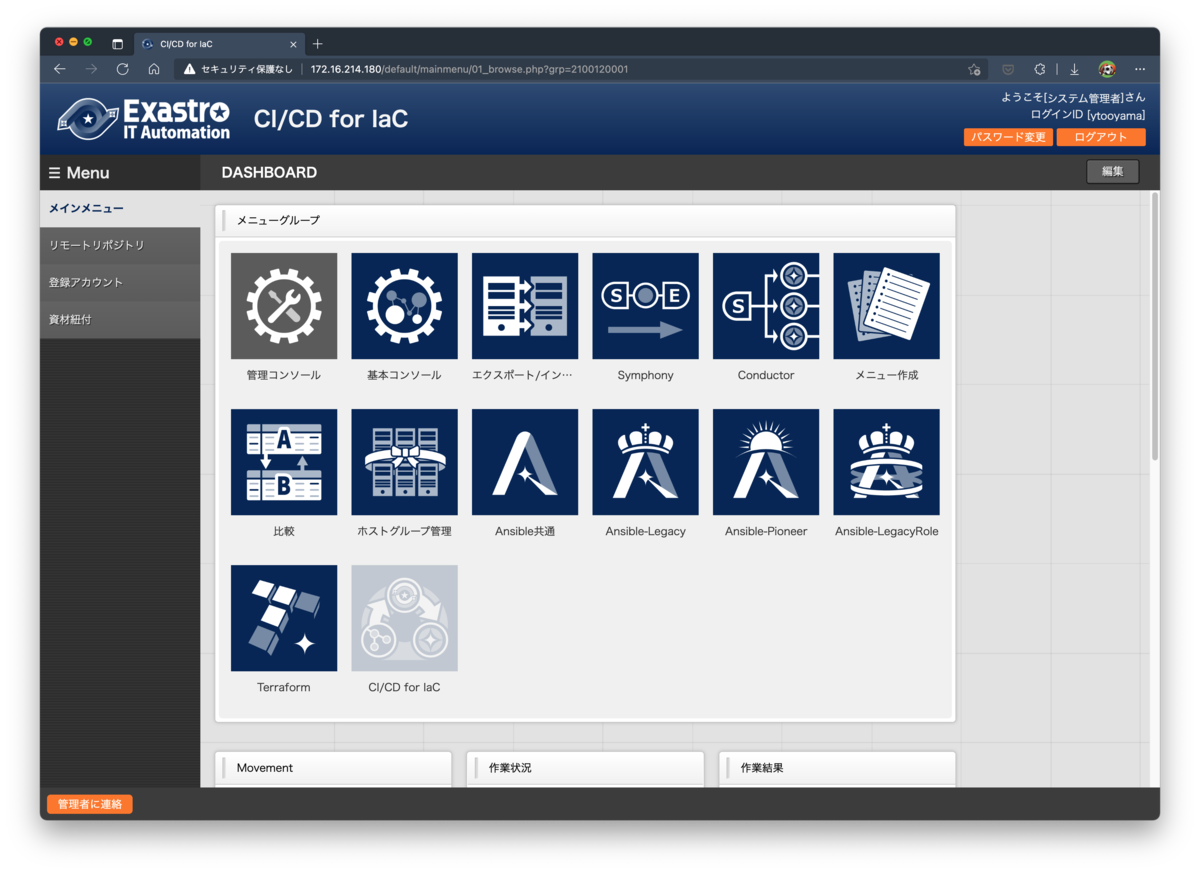Viewport: 1200px width, 873px height.
Task: Open the Ansible-Pioneer menu group icon
Action: tap(766, 462)
